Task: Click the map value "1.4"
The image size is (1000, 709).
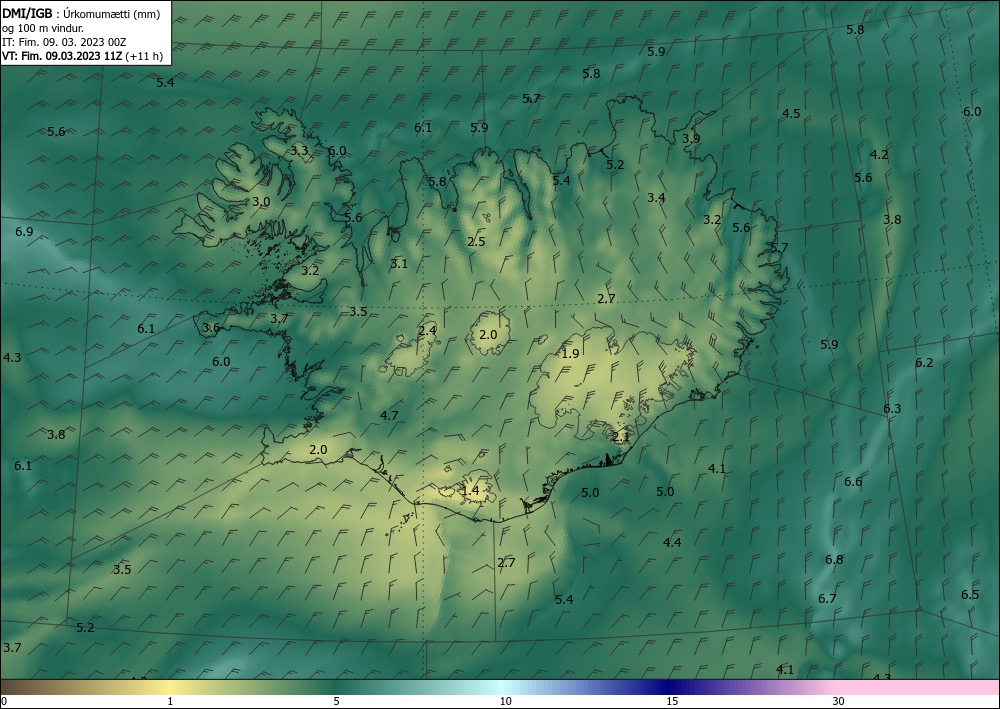Action: point(470,490)
